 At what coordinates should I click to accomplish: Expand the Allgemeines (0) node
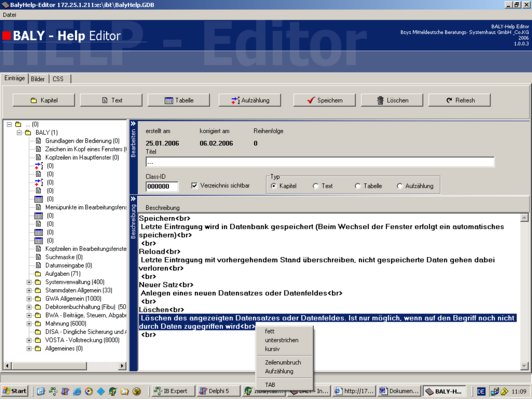coord(29,348)
